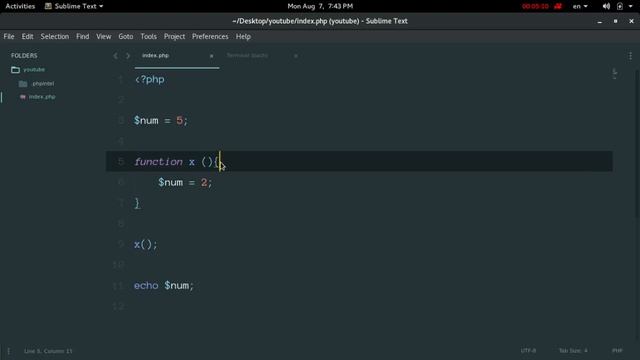Viewport: 640px width, 360px height.
Task: Close the second faded tab
Action: coord(296,56)
